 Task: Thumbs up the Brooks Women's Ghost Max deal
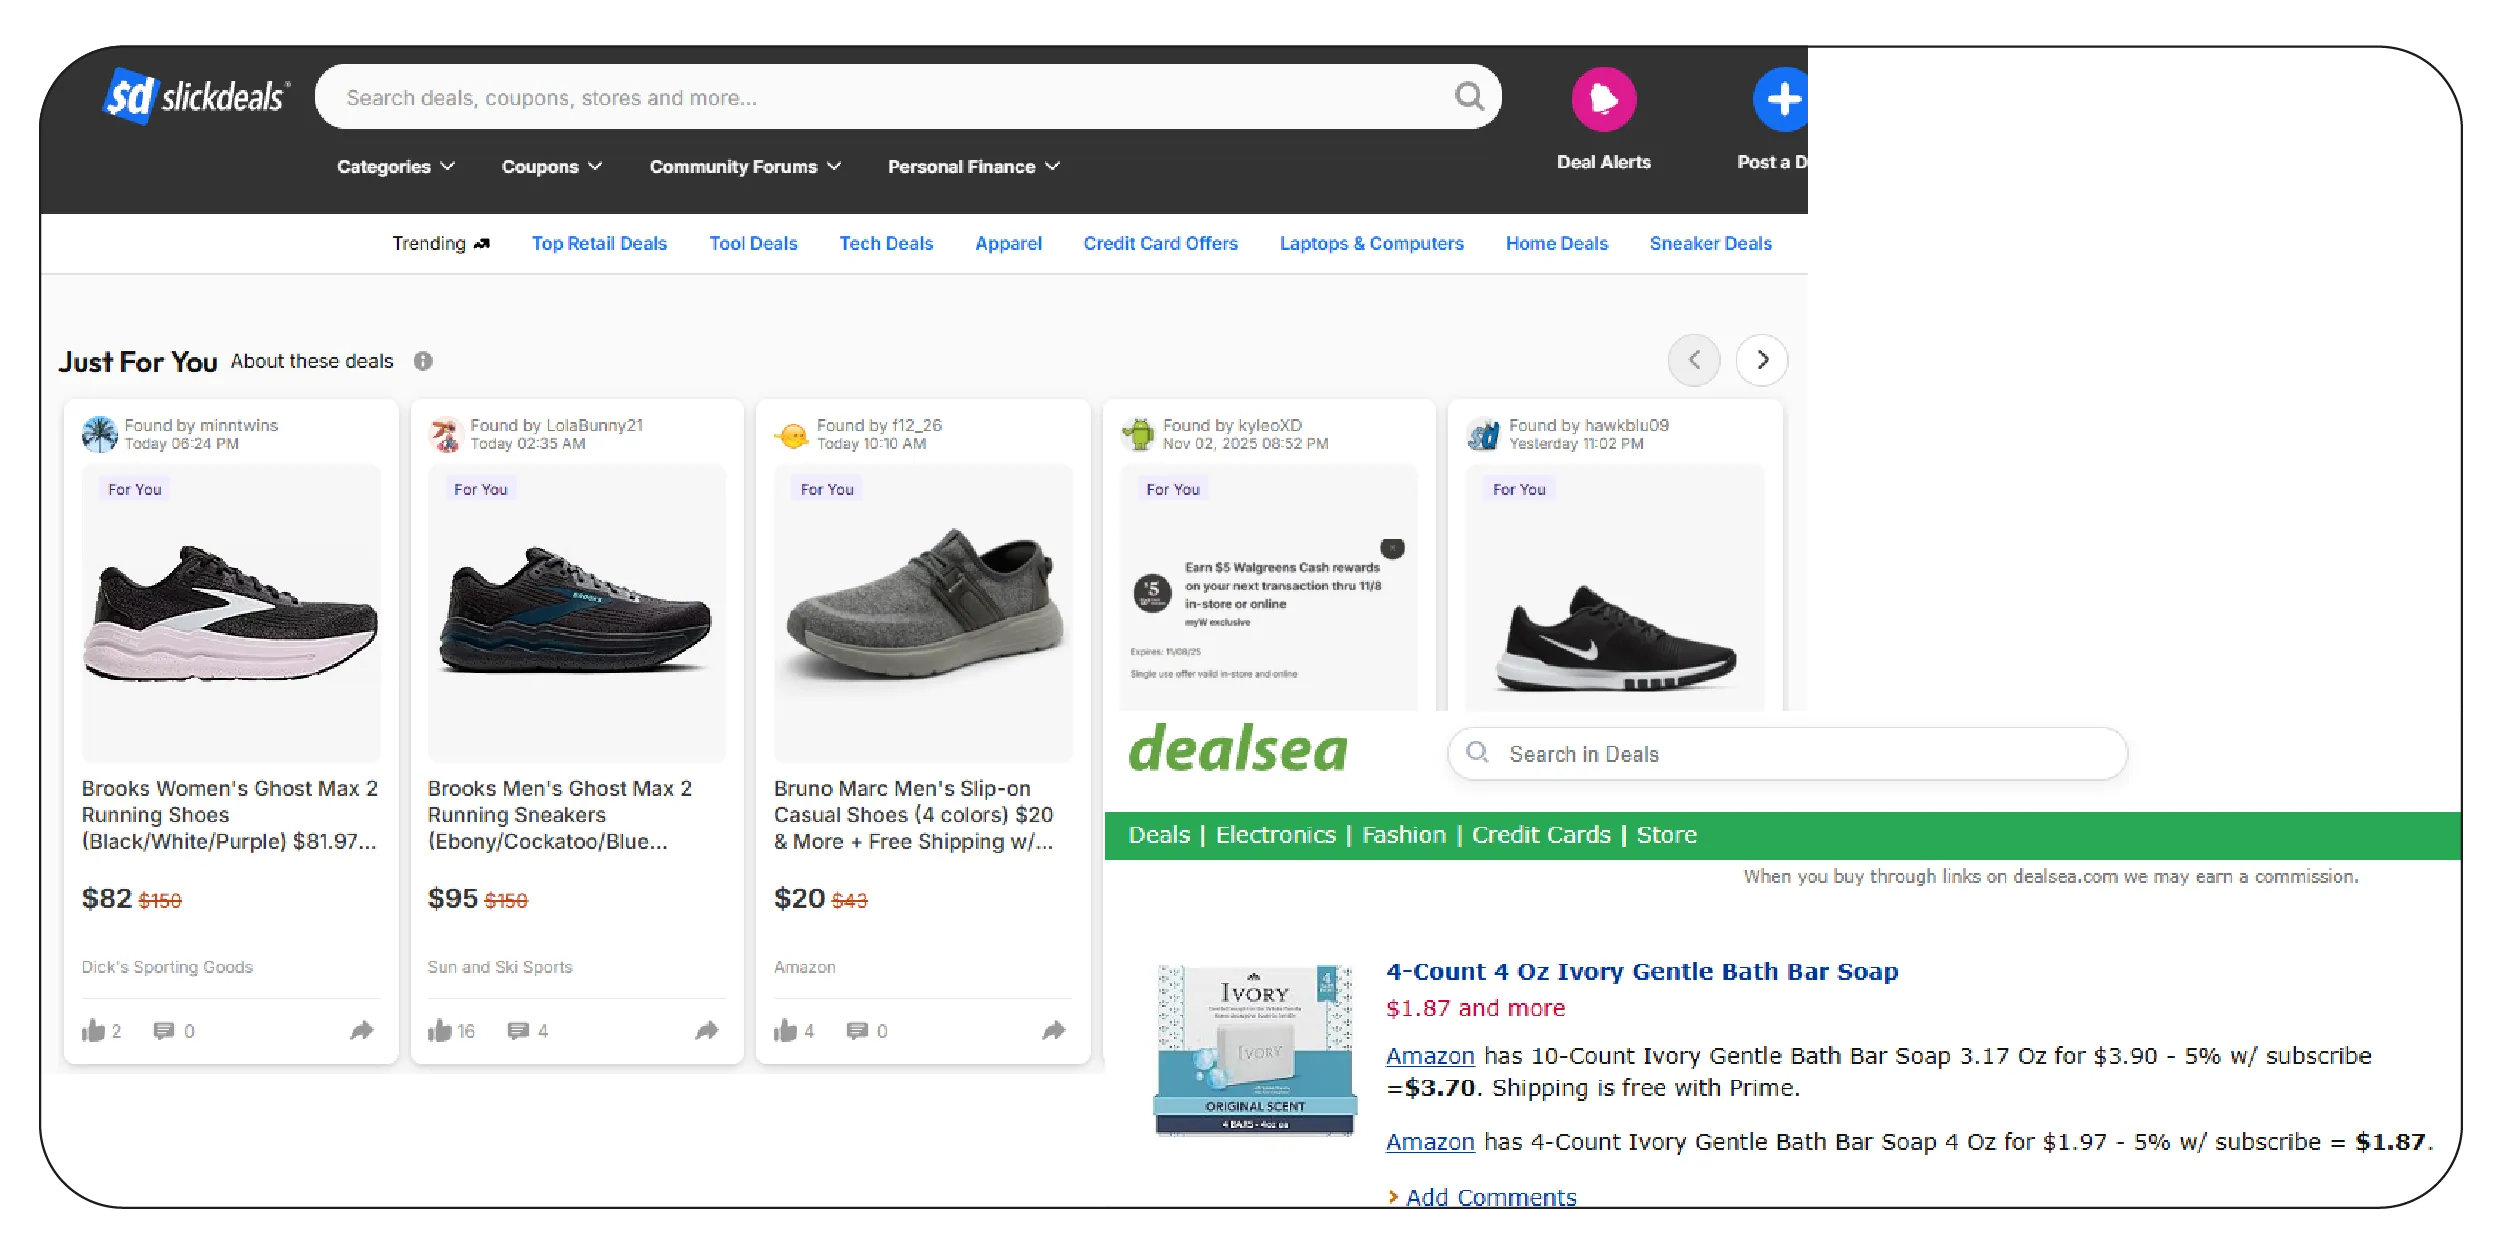coord(92,1030)
